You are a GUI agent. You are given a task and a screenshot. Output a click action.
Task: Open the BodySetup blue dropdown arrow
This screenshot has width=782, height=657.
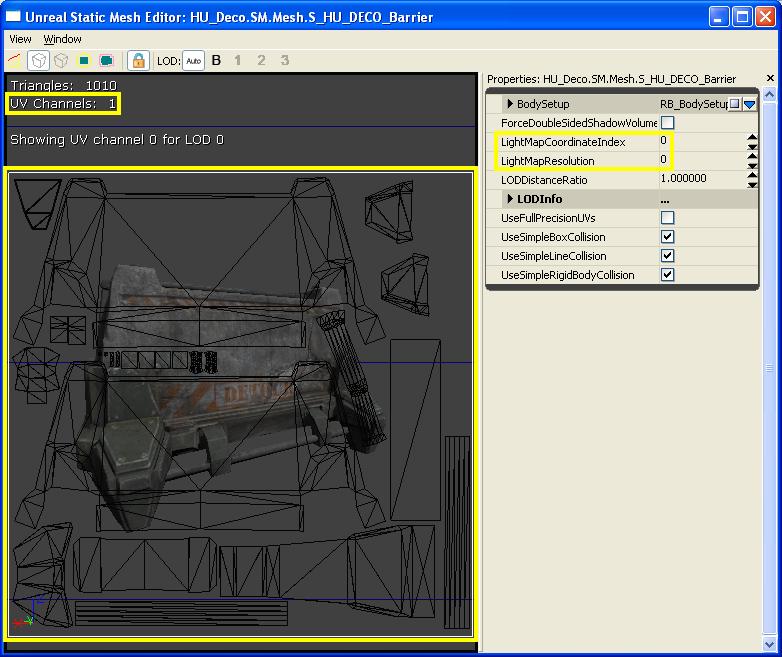click(x=750, y=104)
